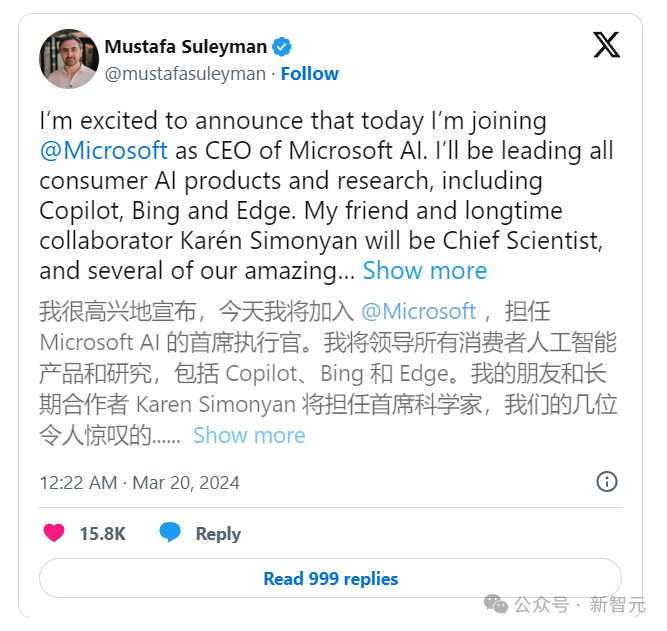Click the blue reply speech bubble icon
Image resolution: width=667 pixels, height=631 pixels.
[170, 532]
